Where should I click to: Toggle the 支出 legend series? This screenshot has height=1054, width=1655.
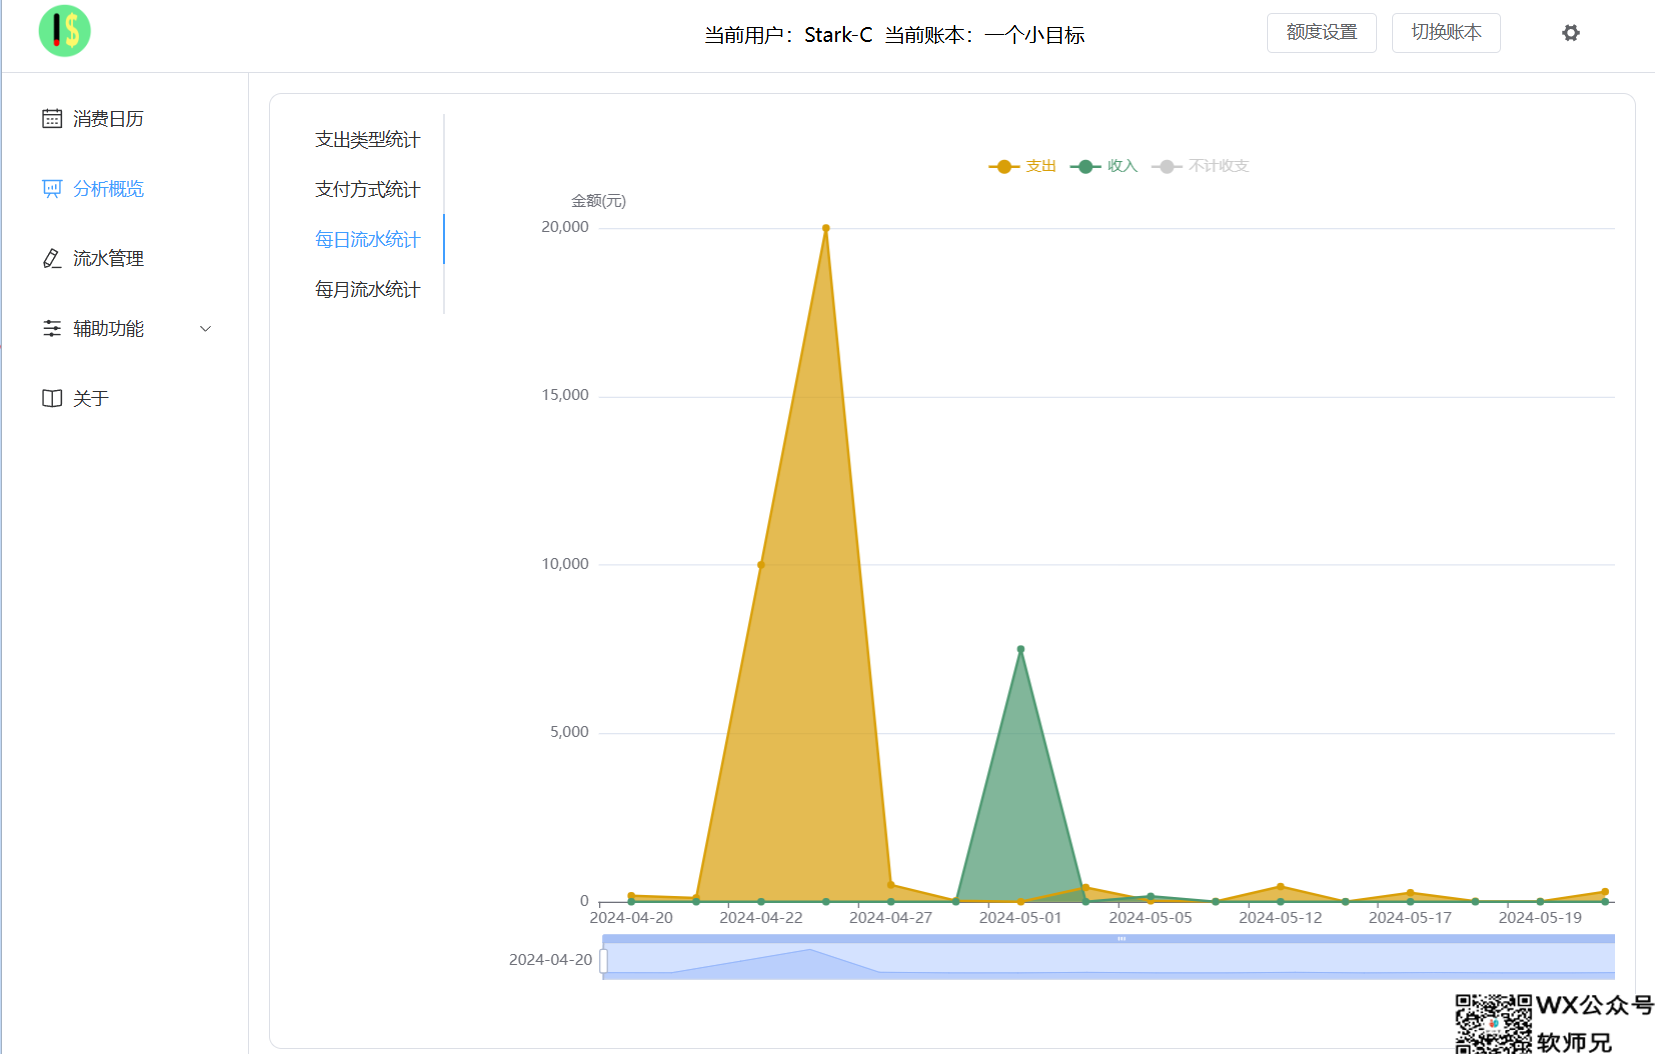click(x=1022, y=167)
